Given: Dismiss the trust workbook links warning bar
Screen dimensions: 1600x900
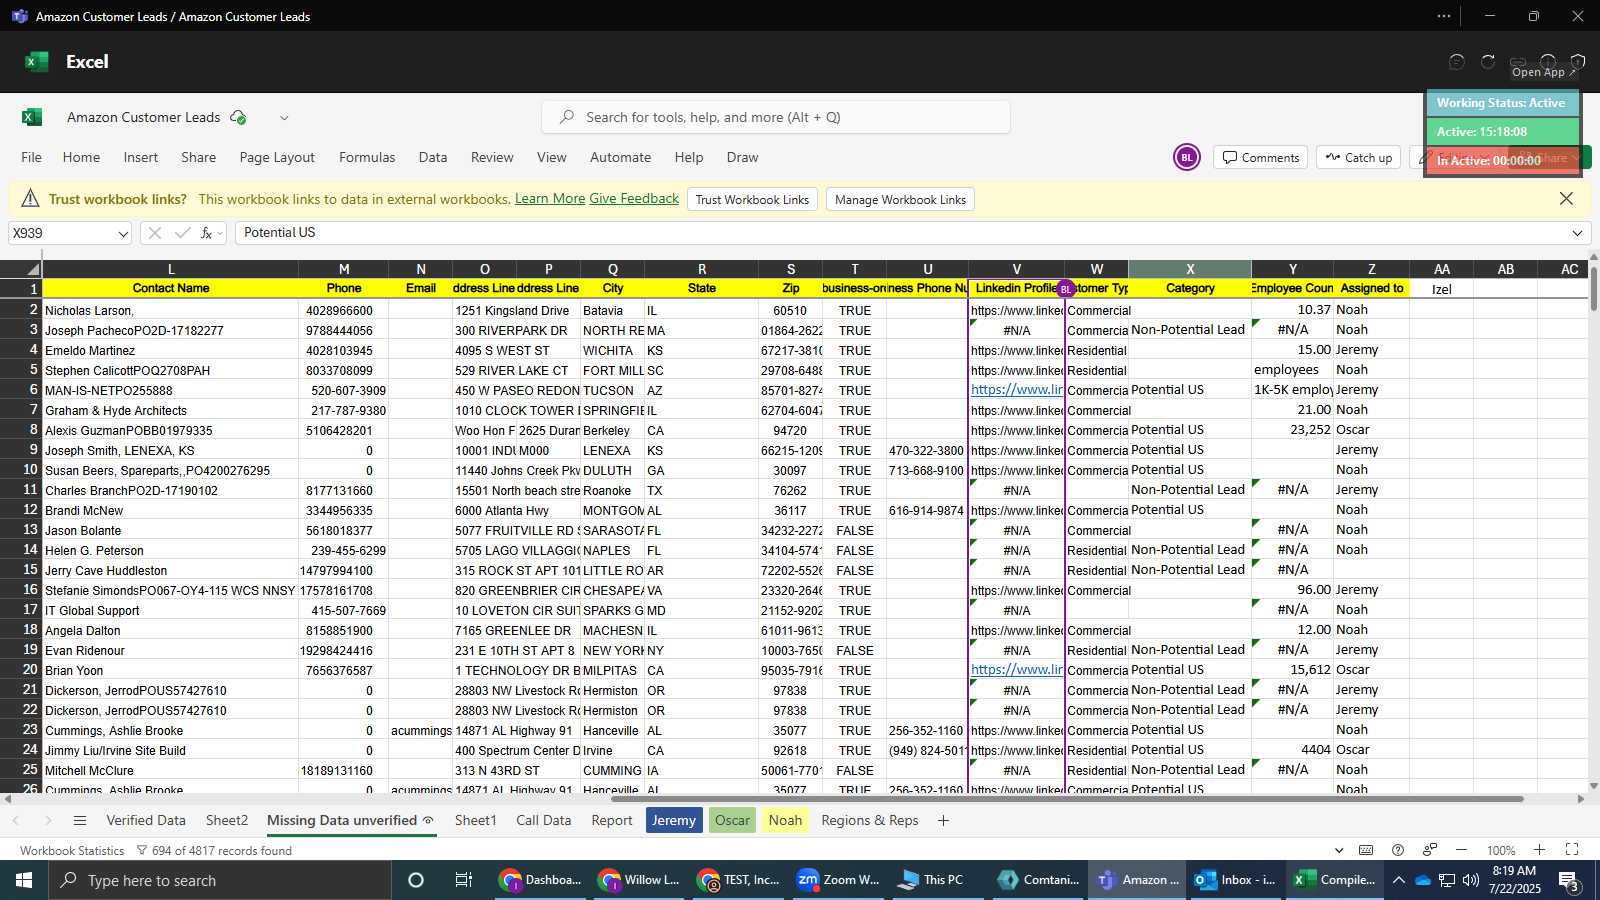Looking at the screenshot, I should pyautogui.click(x=1566, y=199).
